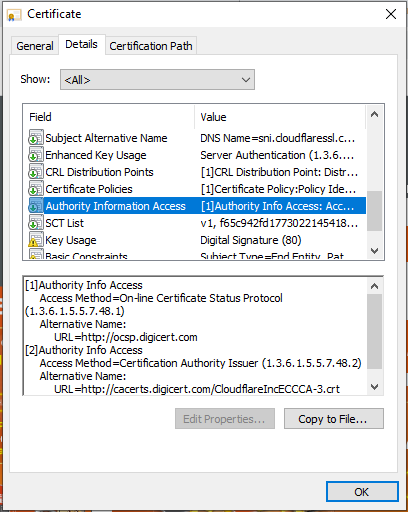Screen dimensions: 408x512
Task: Click field list scroll down arrow
Action: point(374,251)
